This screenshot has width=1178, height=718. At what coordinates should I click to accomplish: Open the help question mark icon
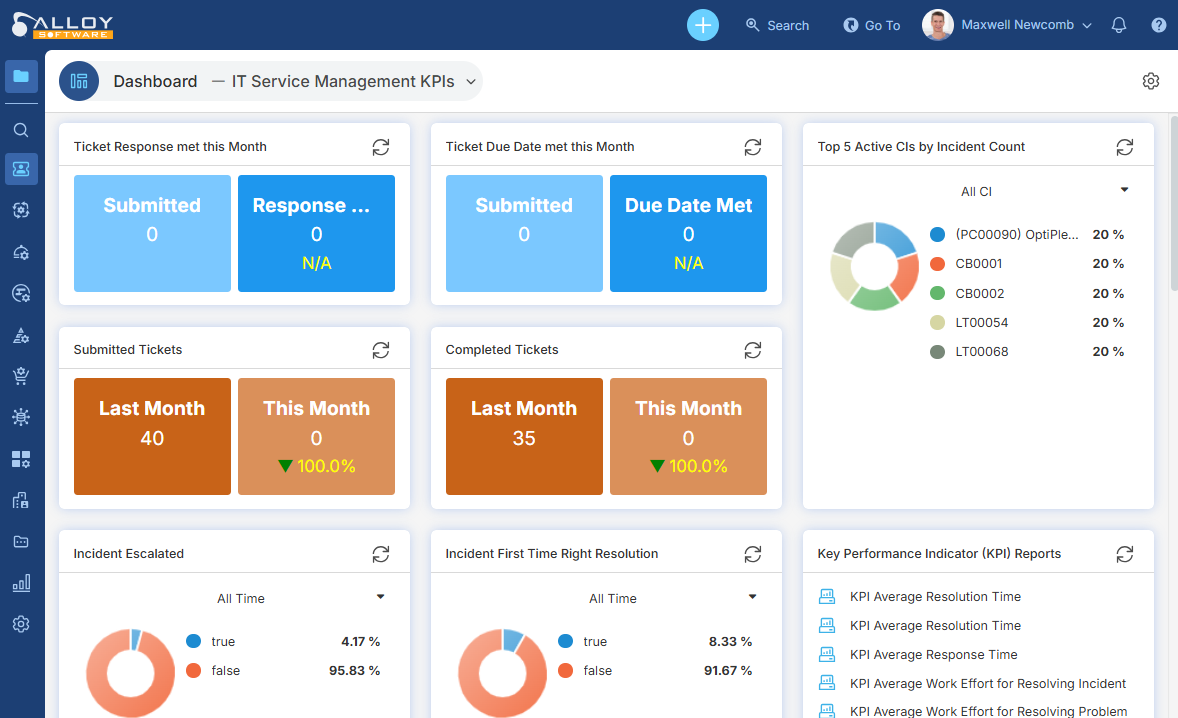1158,25
